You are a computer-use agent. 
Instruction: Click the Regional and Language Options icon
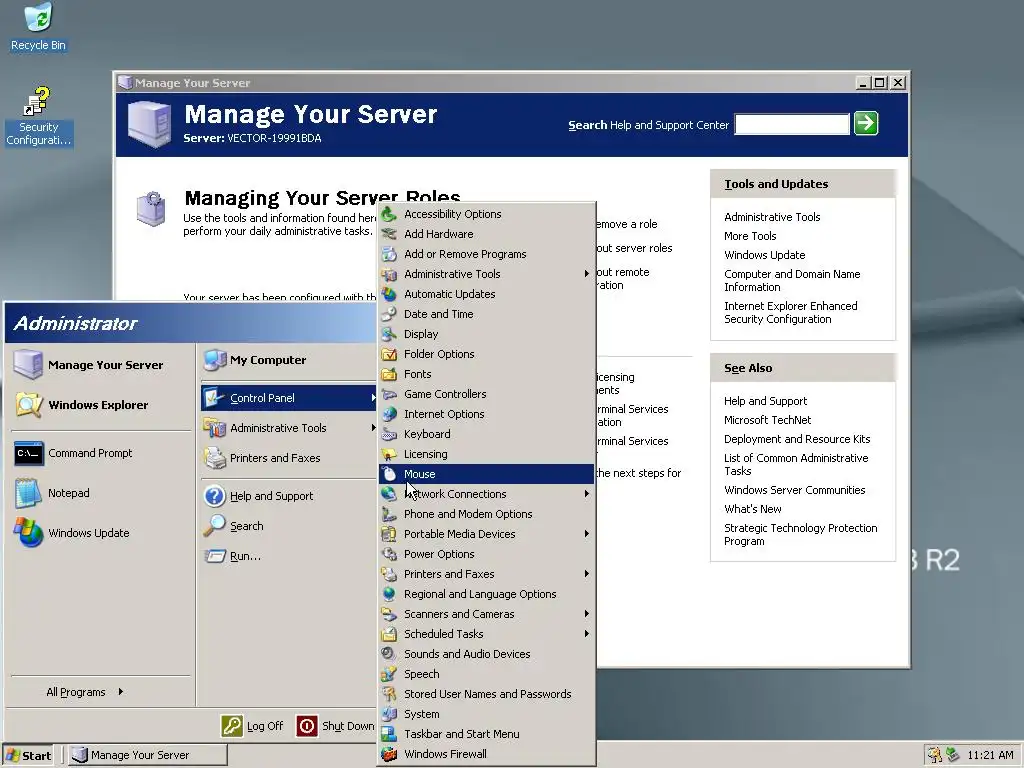(x=389, y=594)
